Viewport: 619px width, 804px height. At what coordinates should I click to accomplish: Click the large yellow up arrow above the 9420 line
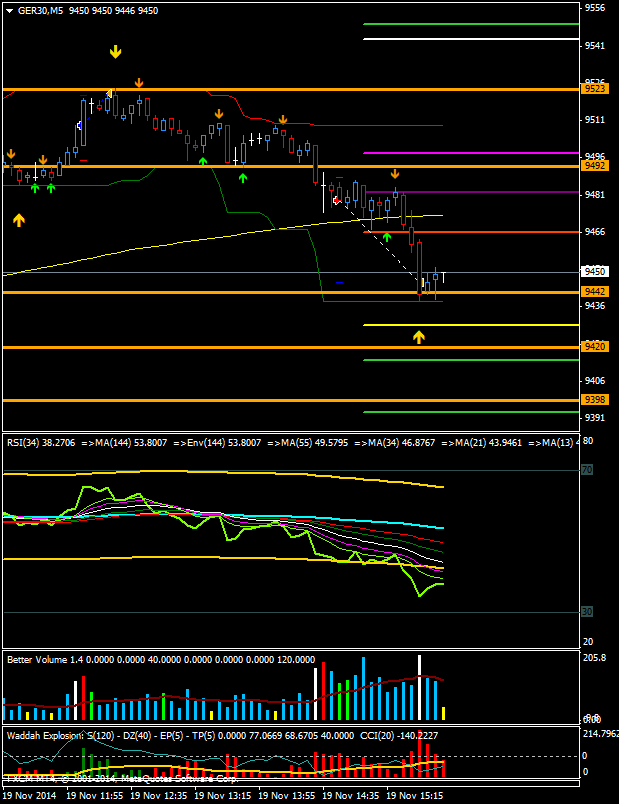[419, 337]
